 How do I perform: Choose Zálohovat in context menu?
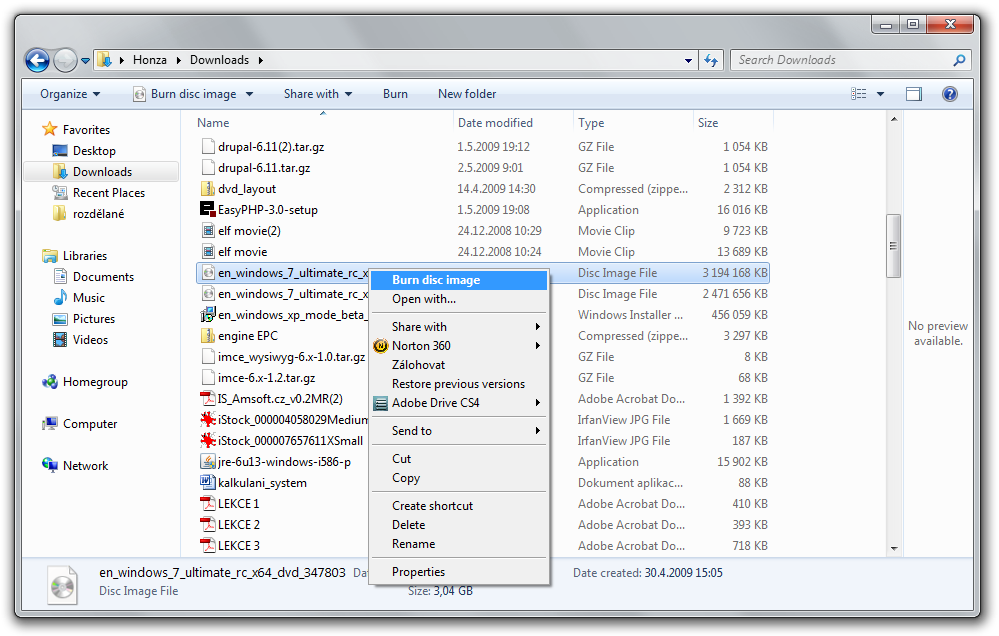click(459, 365)
